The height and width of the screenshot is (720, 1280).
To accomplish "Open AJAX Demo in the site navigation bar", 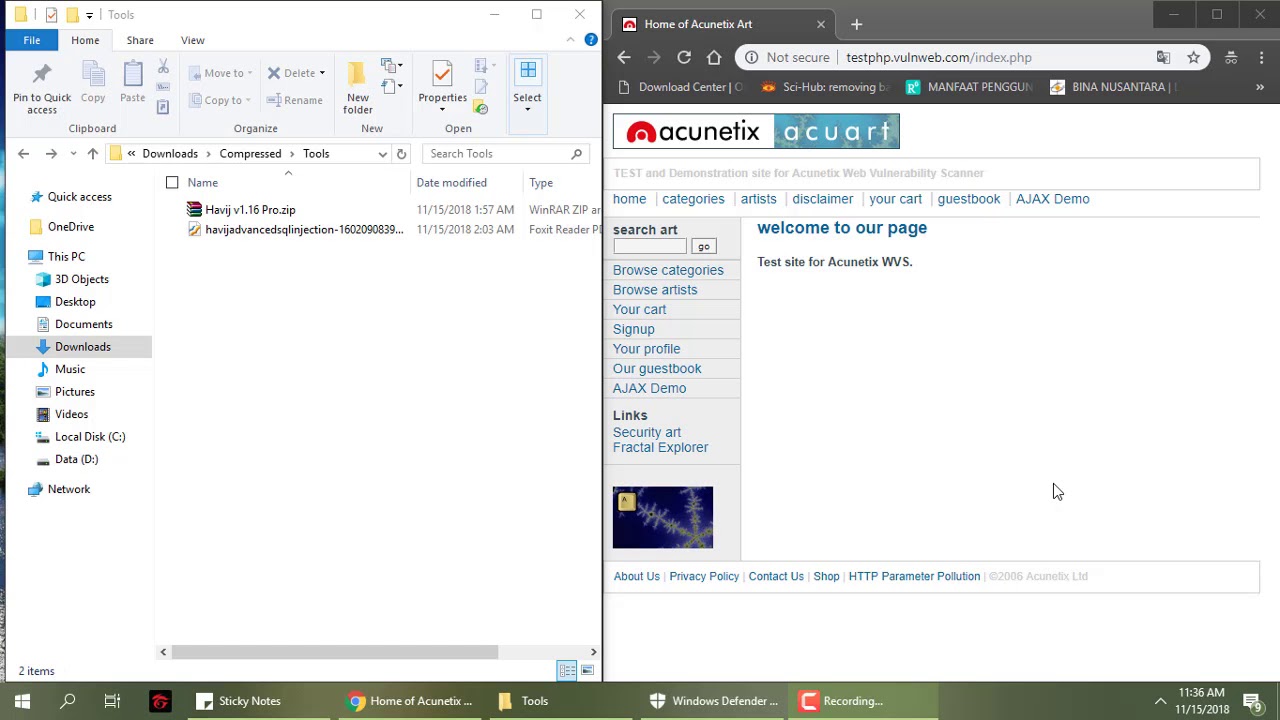I will pyautogui.click(x=1052, y=199).
